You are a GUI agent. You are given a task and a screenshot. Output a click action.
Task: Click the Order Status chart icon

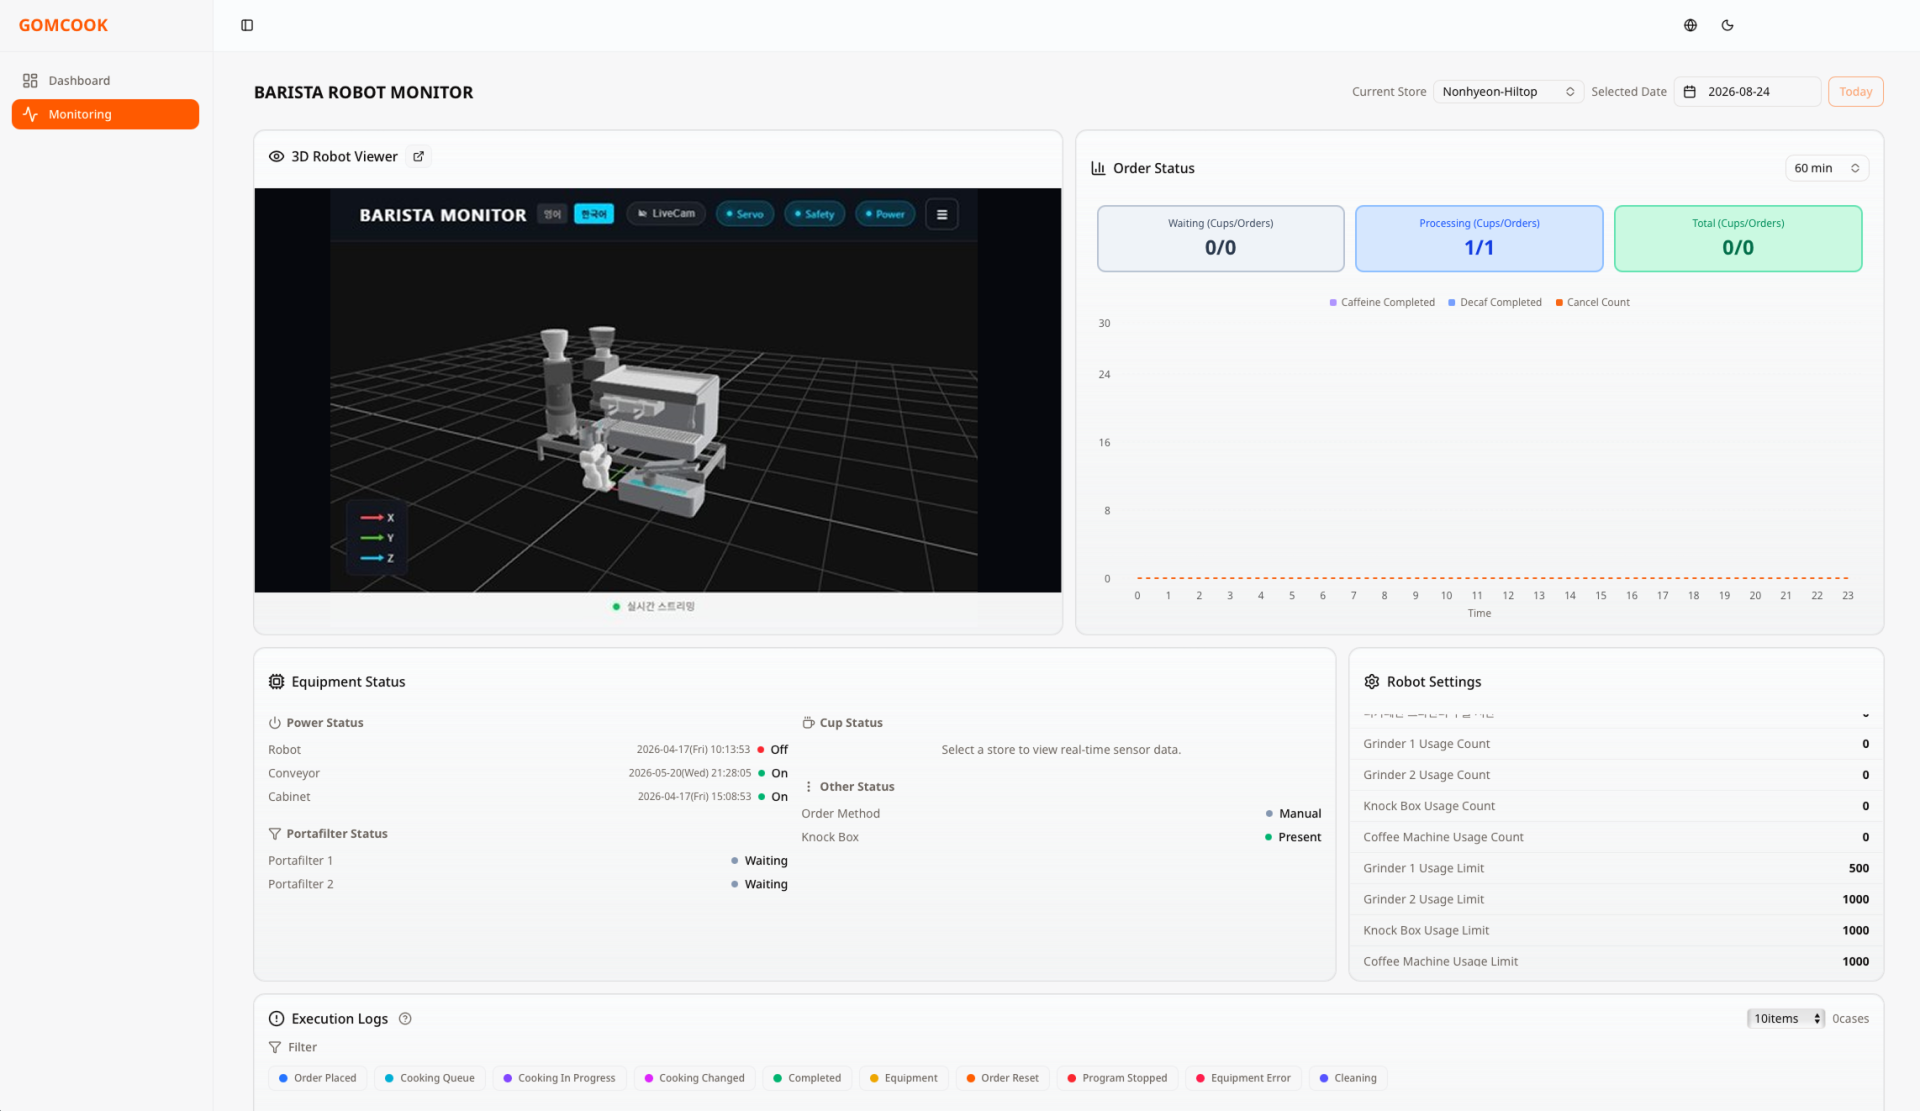(x=1098, y=168)
